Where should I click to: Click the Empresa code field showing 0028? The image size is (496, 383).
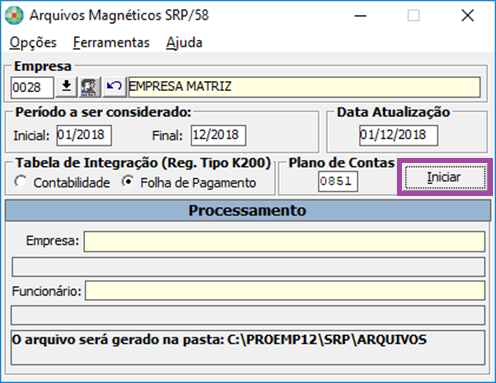click(x=32, y=88)
